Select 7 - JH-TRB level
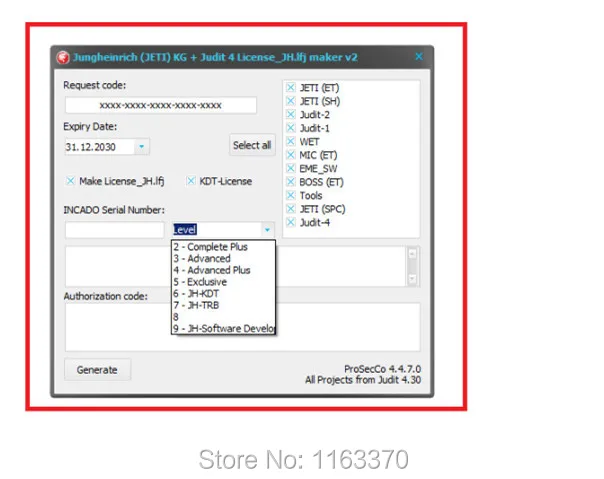The height and width of the screenshot is (479, 604). [x=223, y=305]
